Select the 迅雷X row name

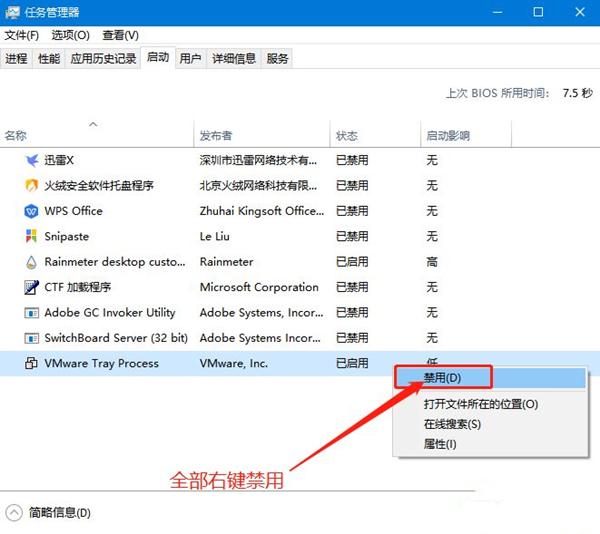click(x=59, y=160)
